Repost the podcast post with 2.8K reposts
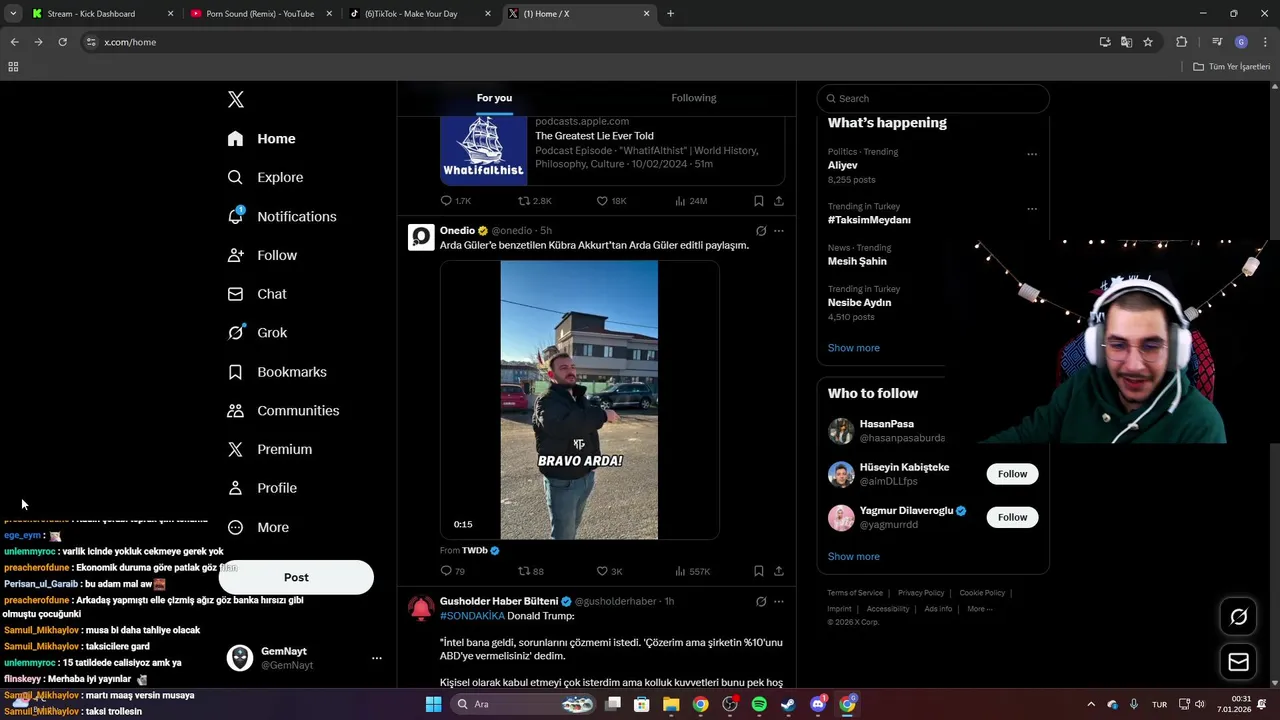This screenshot has height=720, width=1280. point(534,201)
